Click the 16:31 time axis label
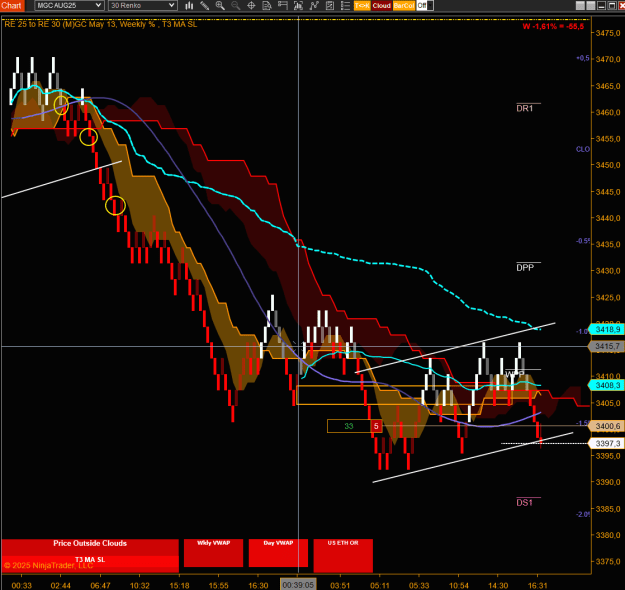The width and height of the screenshot is (625, 590). click(537, 585)
